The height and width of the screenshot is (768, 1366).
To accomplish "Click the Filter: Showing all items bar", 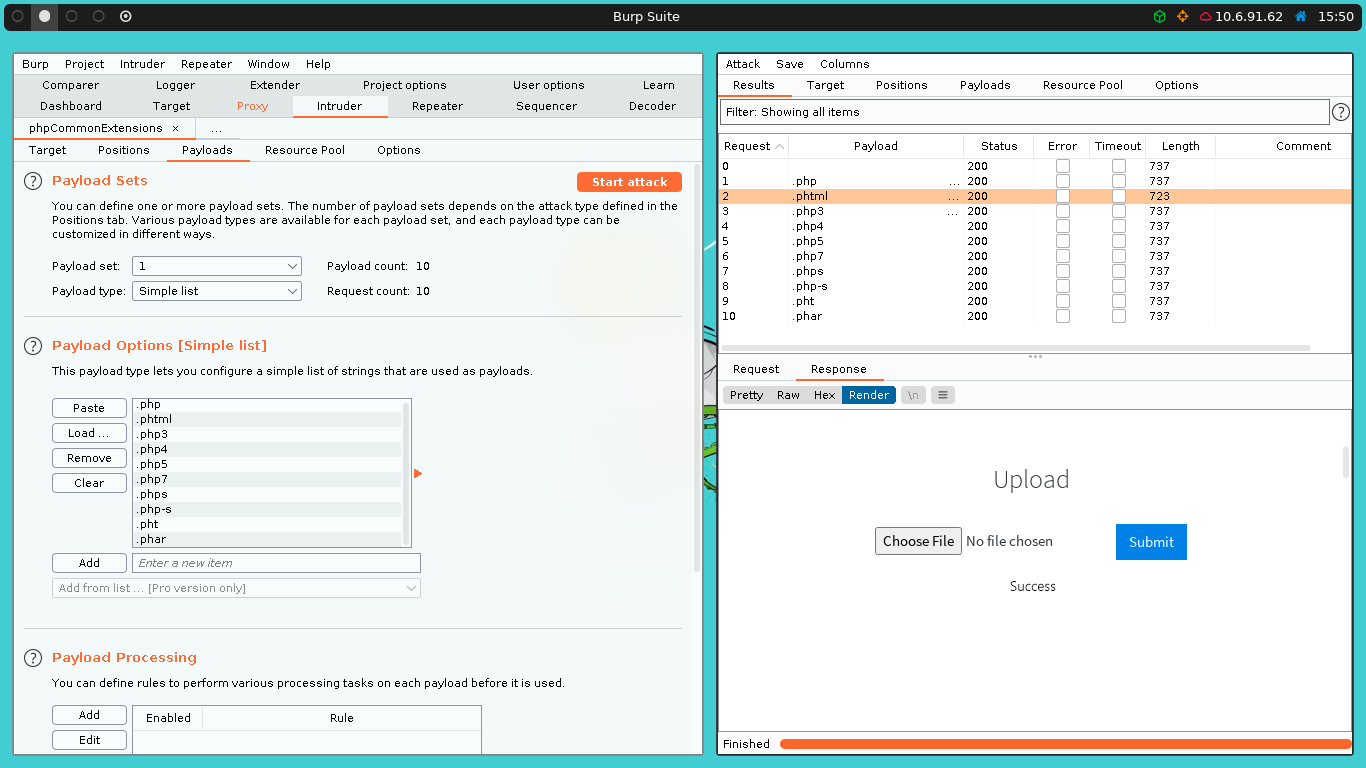I will [x=1025, y=112].
